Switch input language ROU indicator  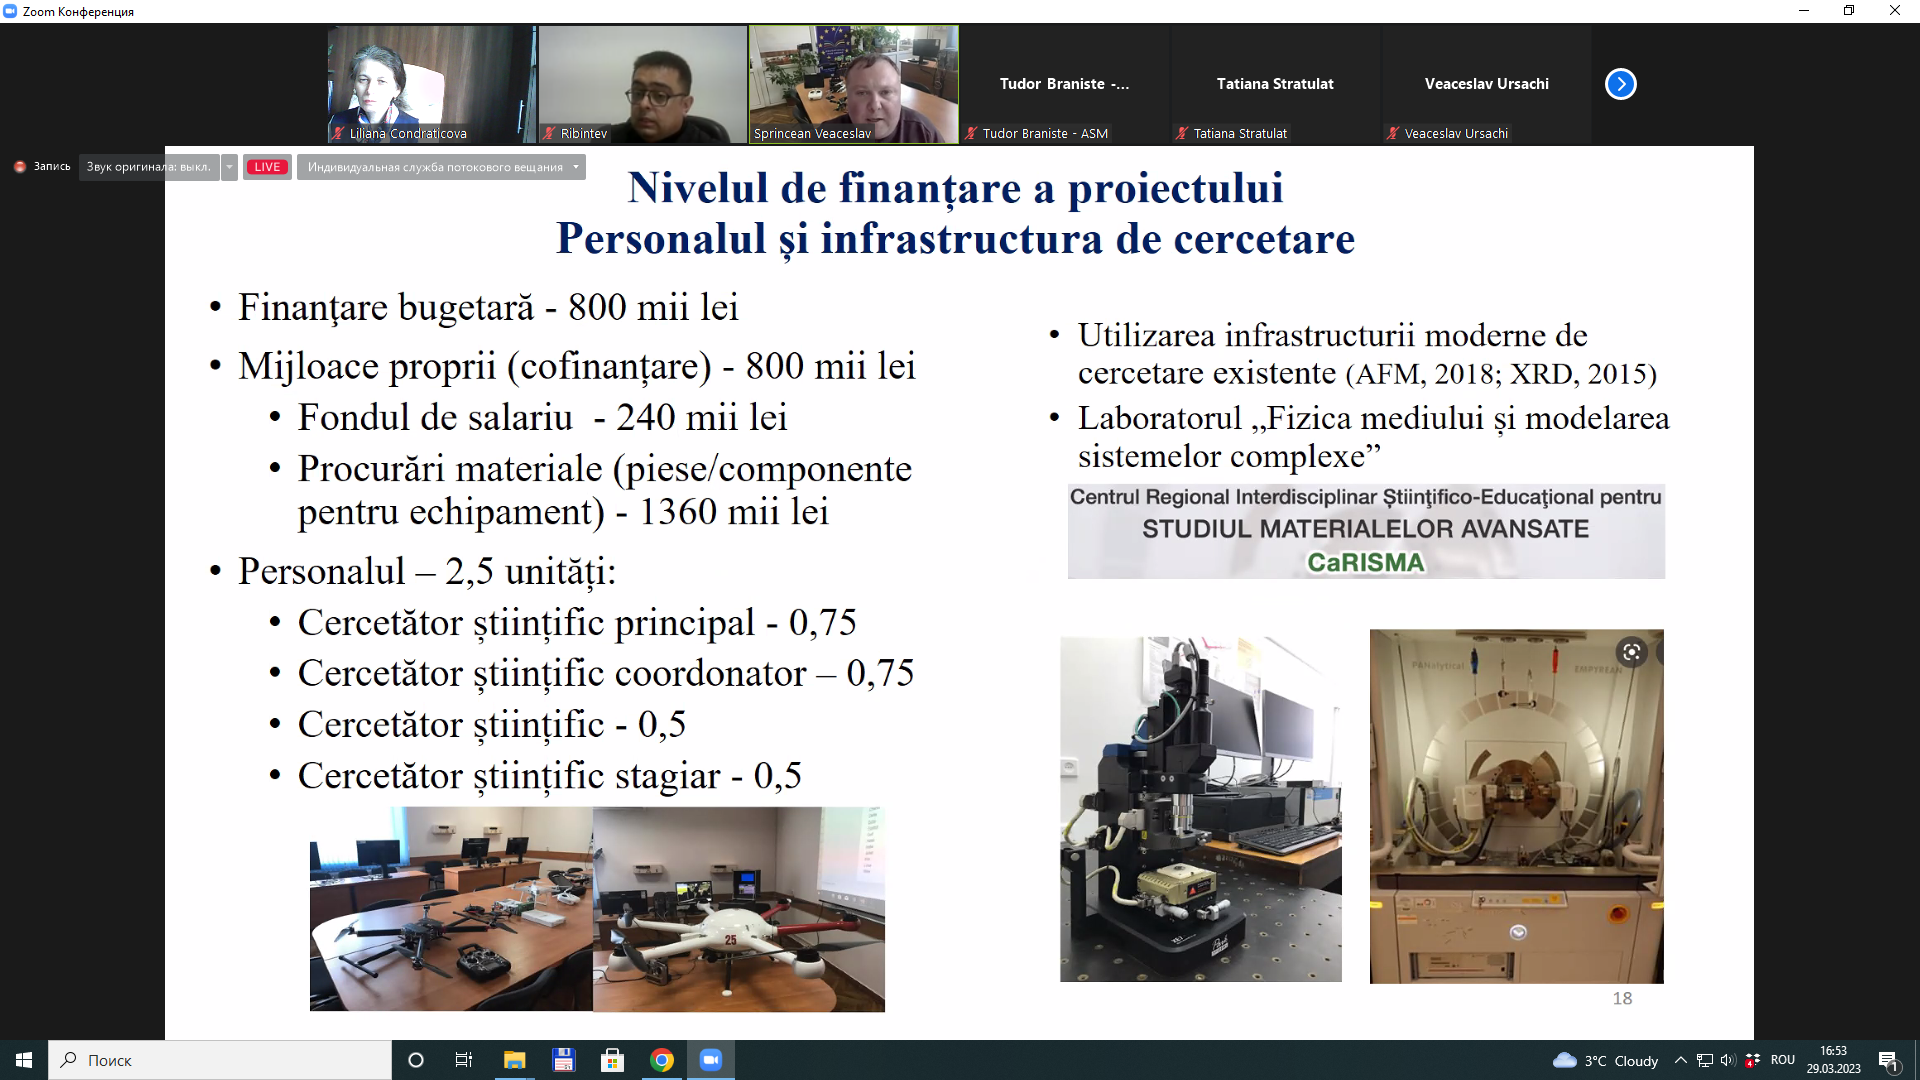click(1782, 1060)
